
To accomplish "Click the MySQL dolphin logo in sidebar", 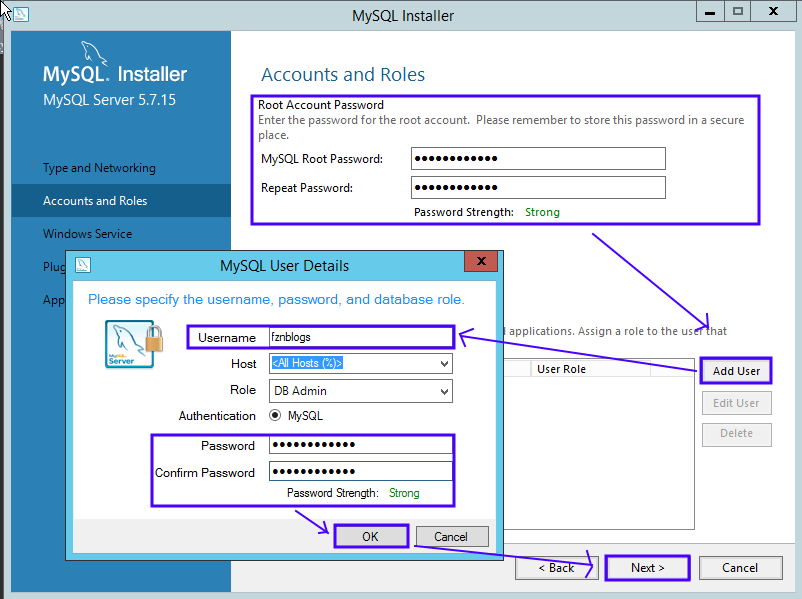I will 94,53.
